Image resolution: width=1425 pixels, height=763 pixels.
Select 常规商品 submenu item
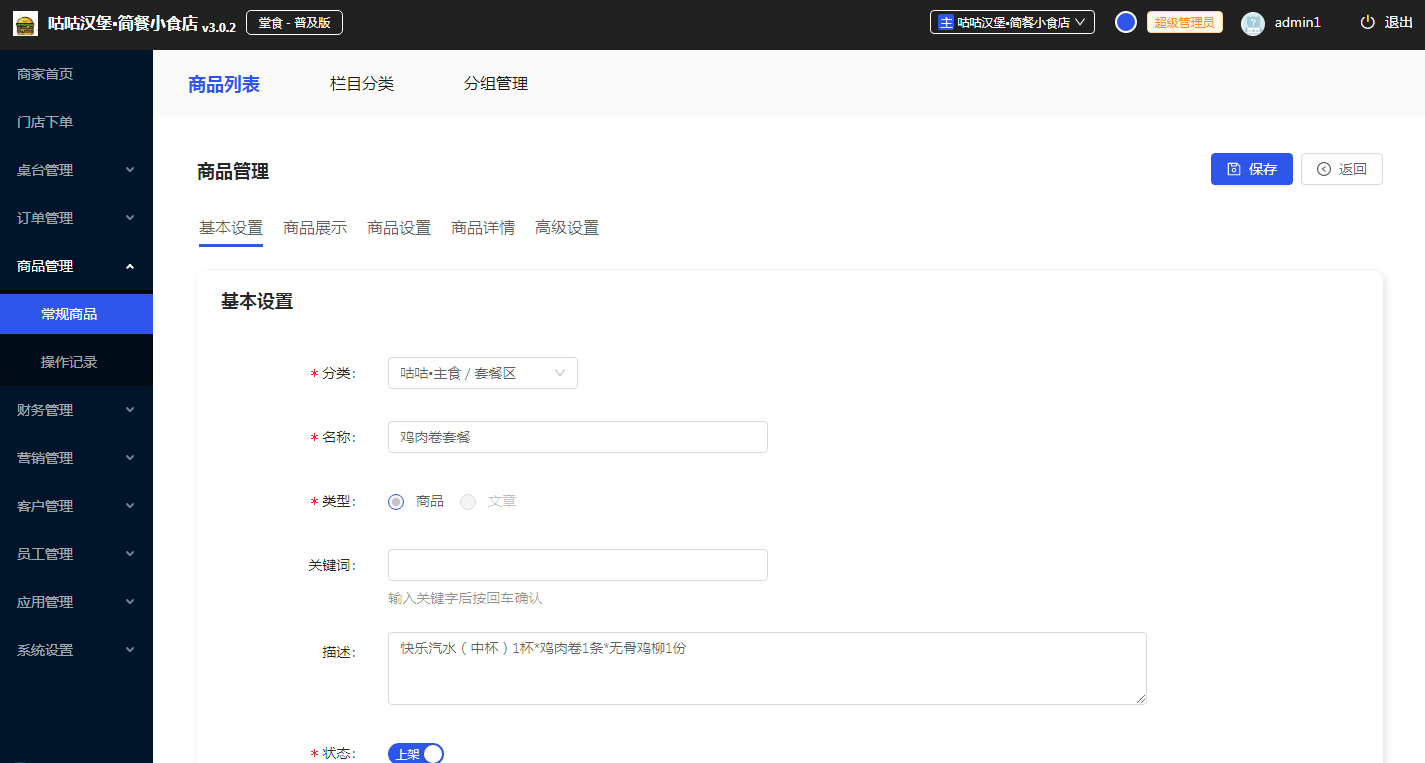tap(76, 314)
